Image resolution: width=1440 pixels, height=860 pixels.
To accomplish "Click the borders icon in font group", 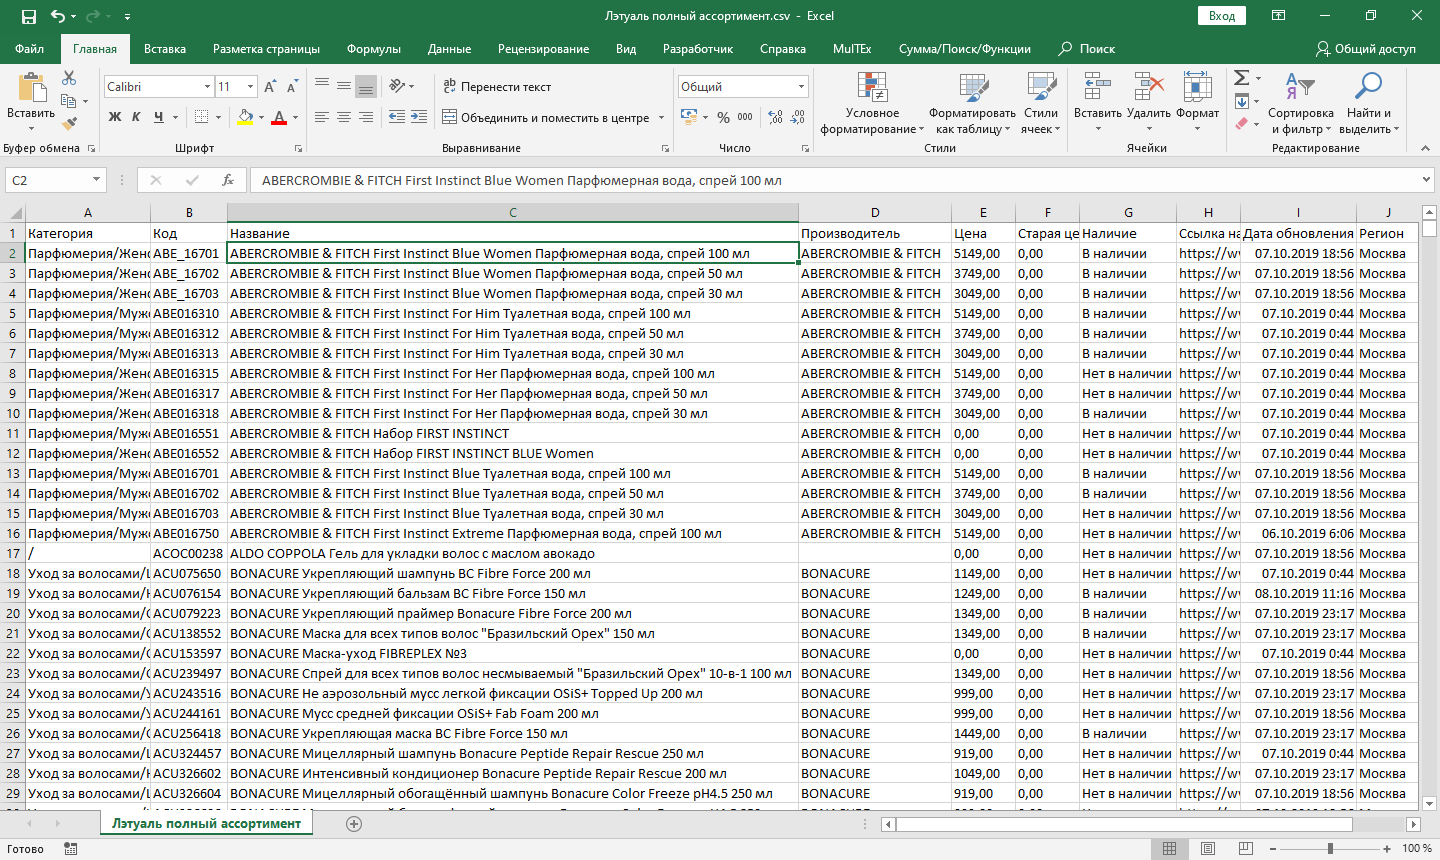I will point(201,117).
